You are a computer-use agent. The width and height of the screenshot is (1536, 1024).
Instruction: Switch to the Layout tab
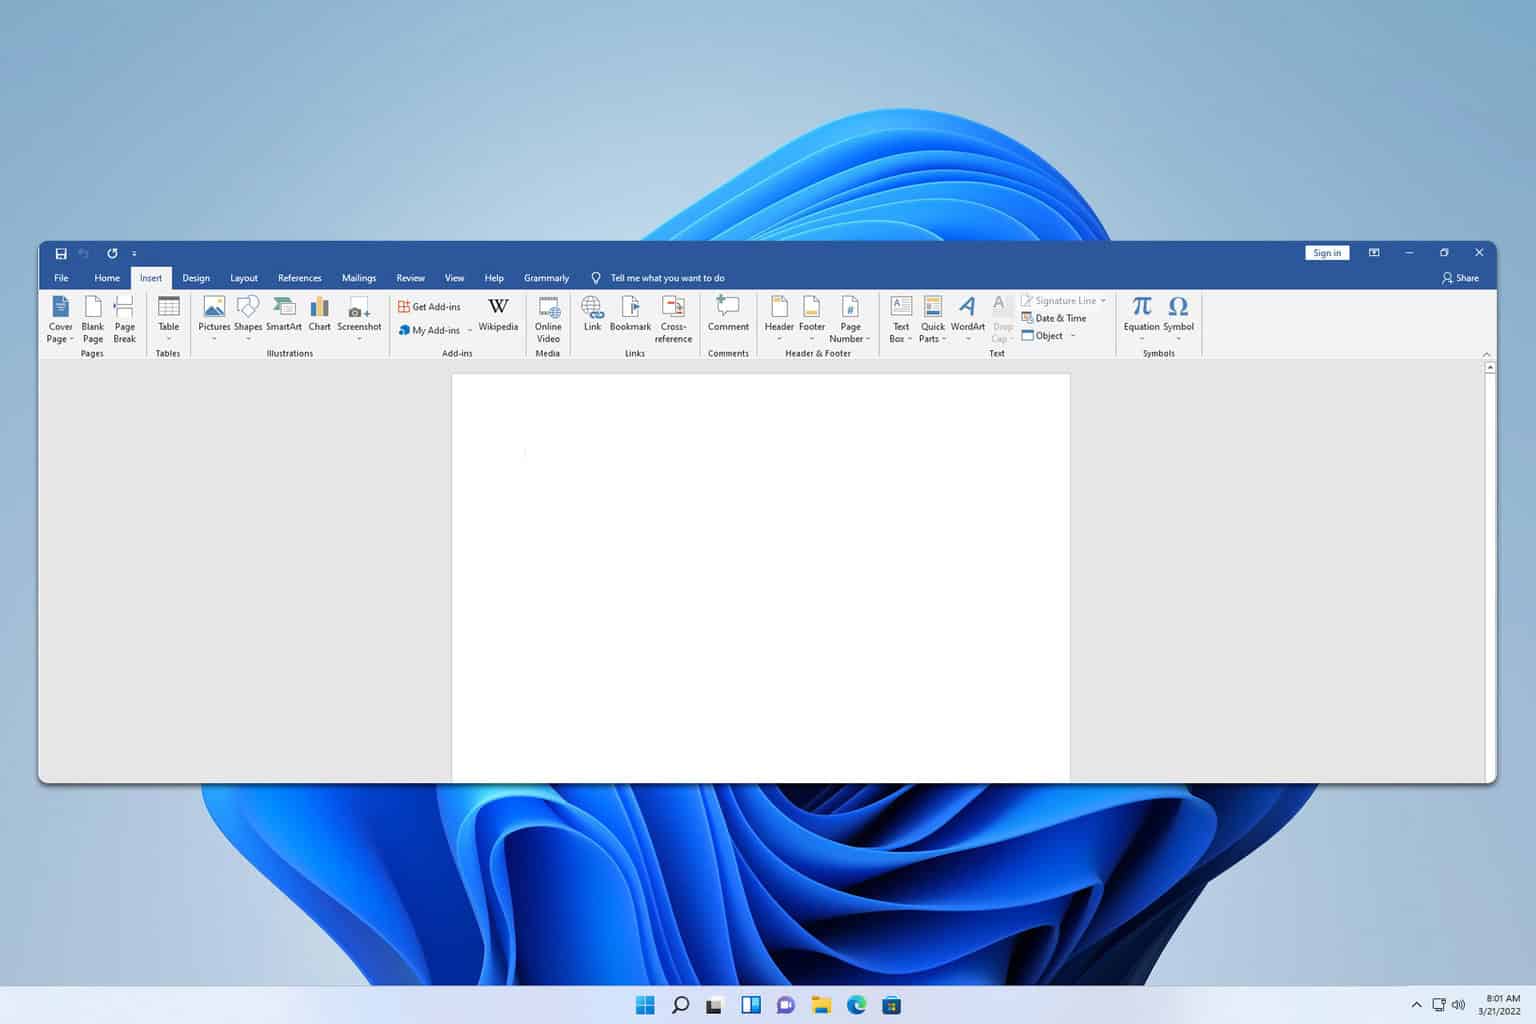click(244, 278)
